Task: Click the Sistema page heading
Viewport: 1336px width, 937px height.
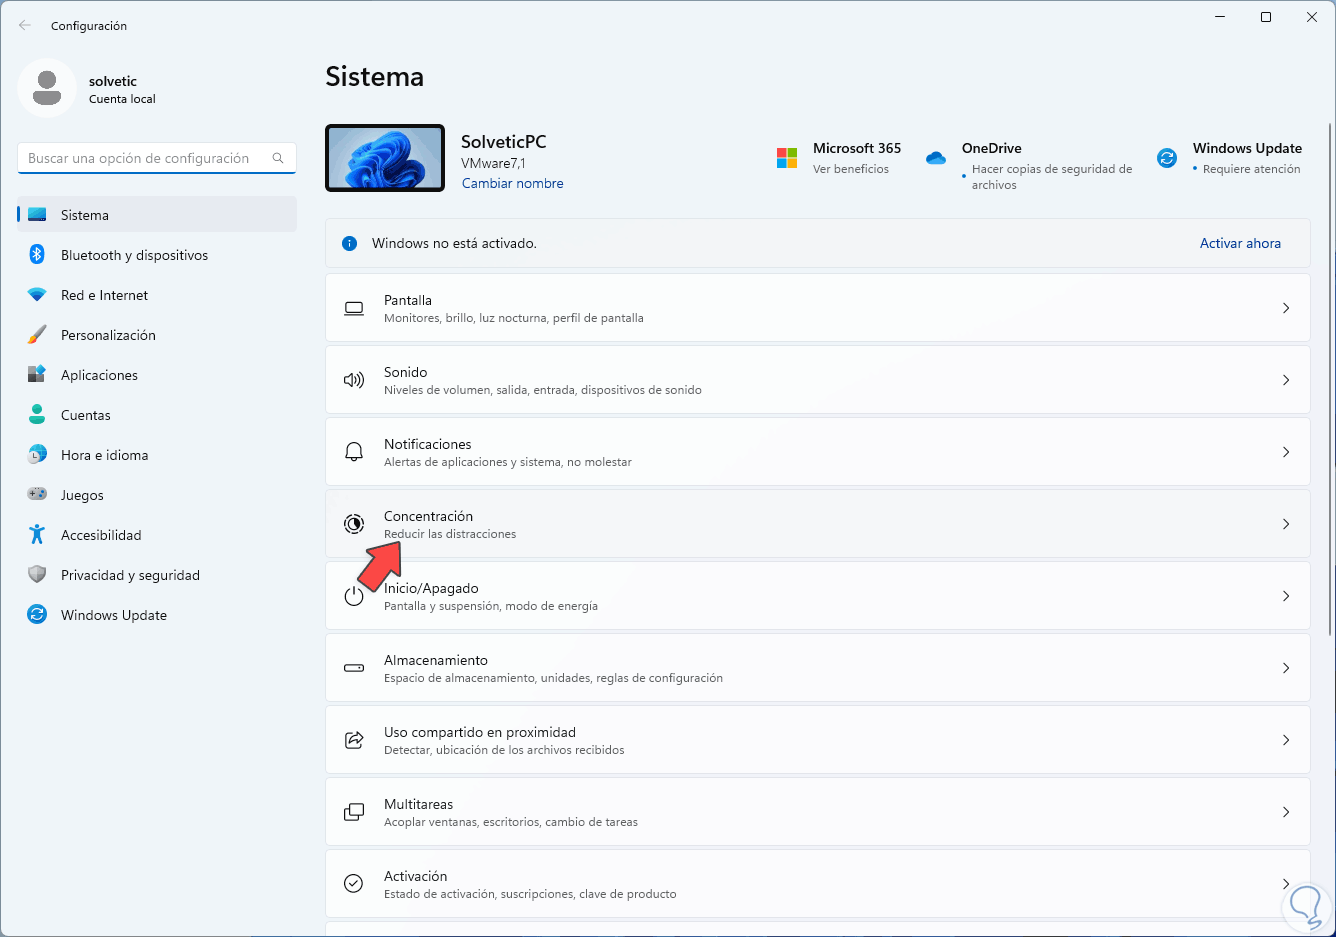Action: (x=374, y=77)
